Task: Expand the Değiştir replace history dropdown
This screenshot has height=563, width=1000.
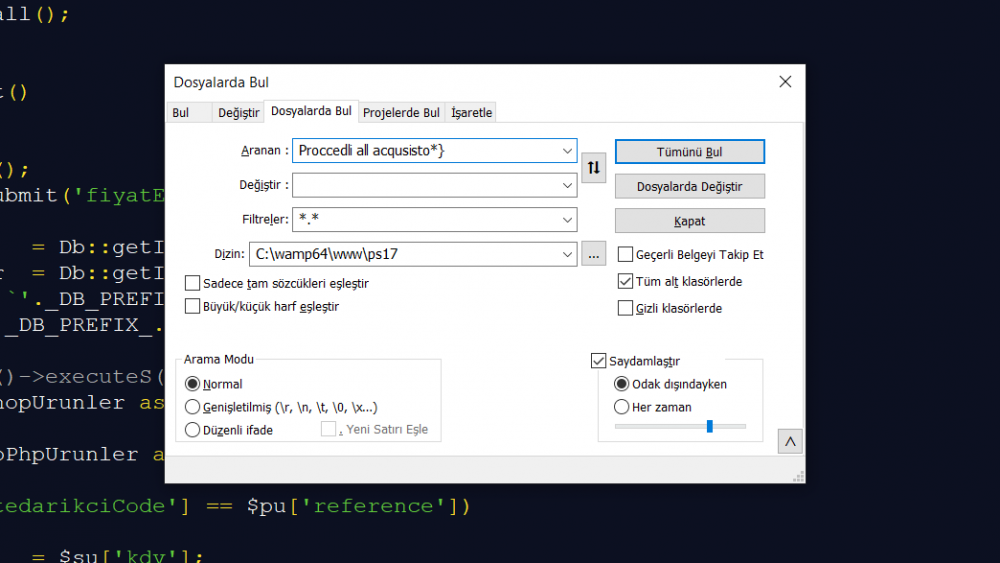Action: [567, 185]
